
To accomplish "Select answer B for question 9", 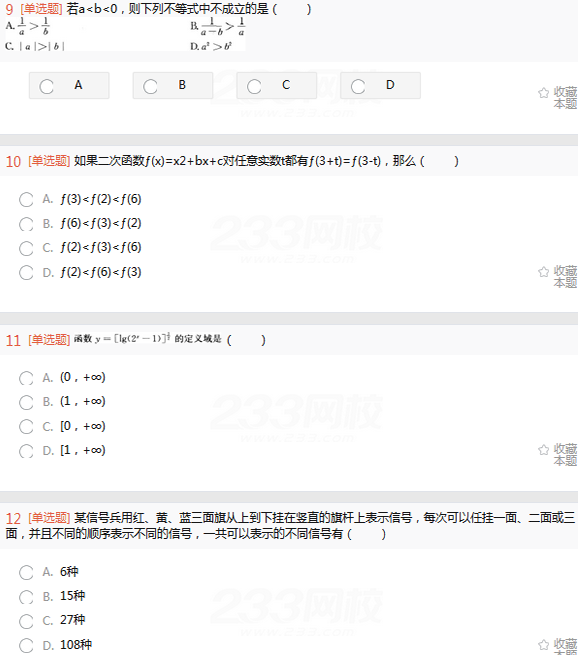I will (173, 86).
